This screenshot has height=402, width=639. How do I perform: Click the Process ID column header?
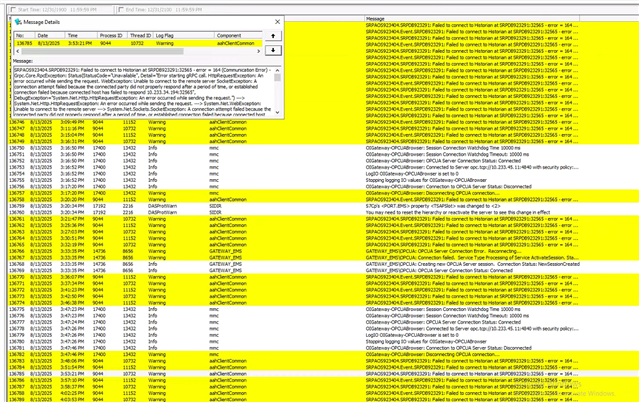pyautogui.click(x=112, y=35)
